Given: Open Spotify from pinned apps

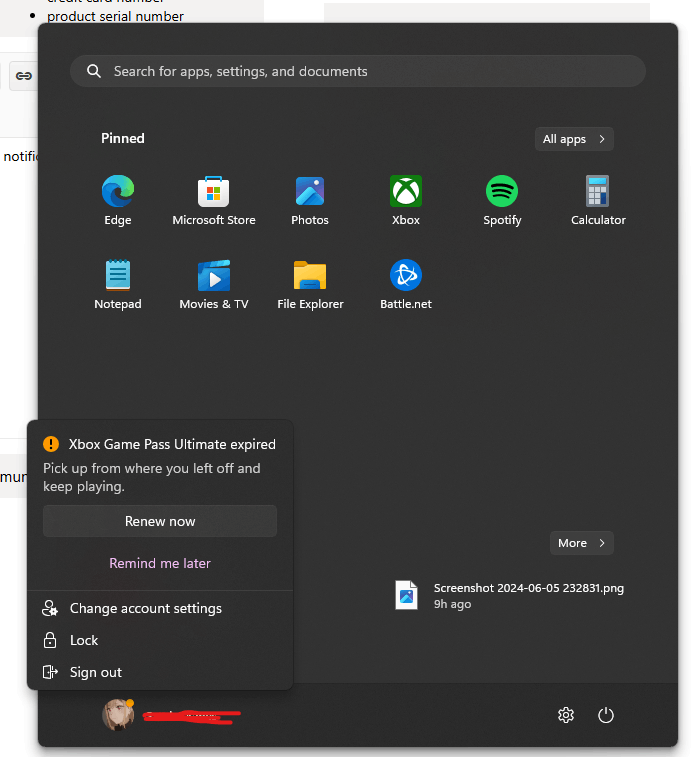Looking at the screenshot, I should pyautogui.click(x=502, y=200).
